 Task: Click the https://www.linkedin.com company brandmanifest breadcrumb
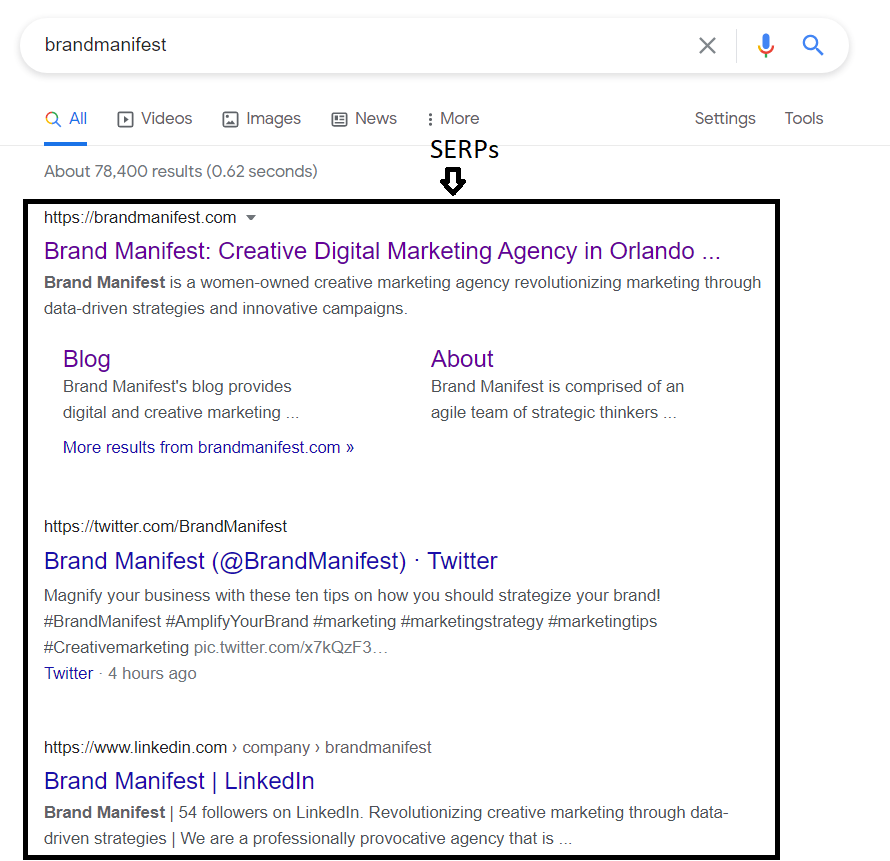tap(238, 747)
